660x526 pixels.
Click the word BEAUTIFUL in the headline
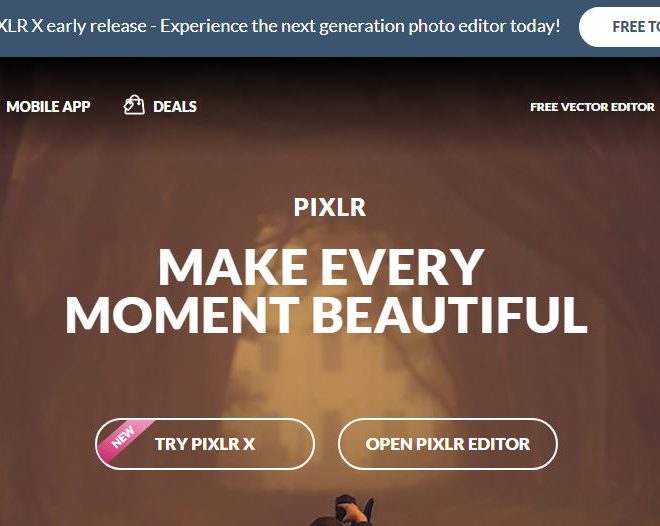[449, 314]
